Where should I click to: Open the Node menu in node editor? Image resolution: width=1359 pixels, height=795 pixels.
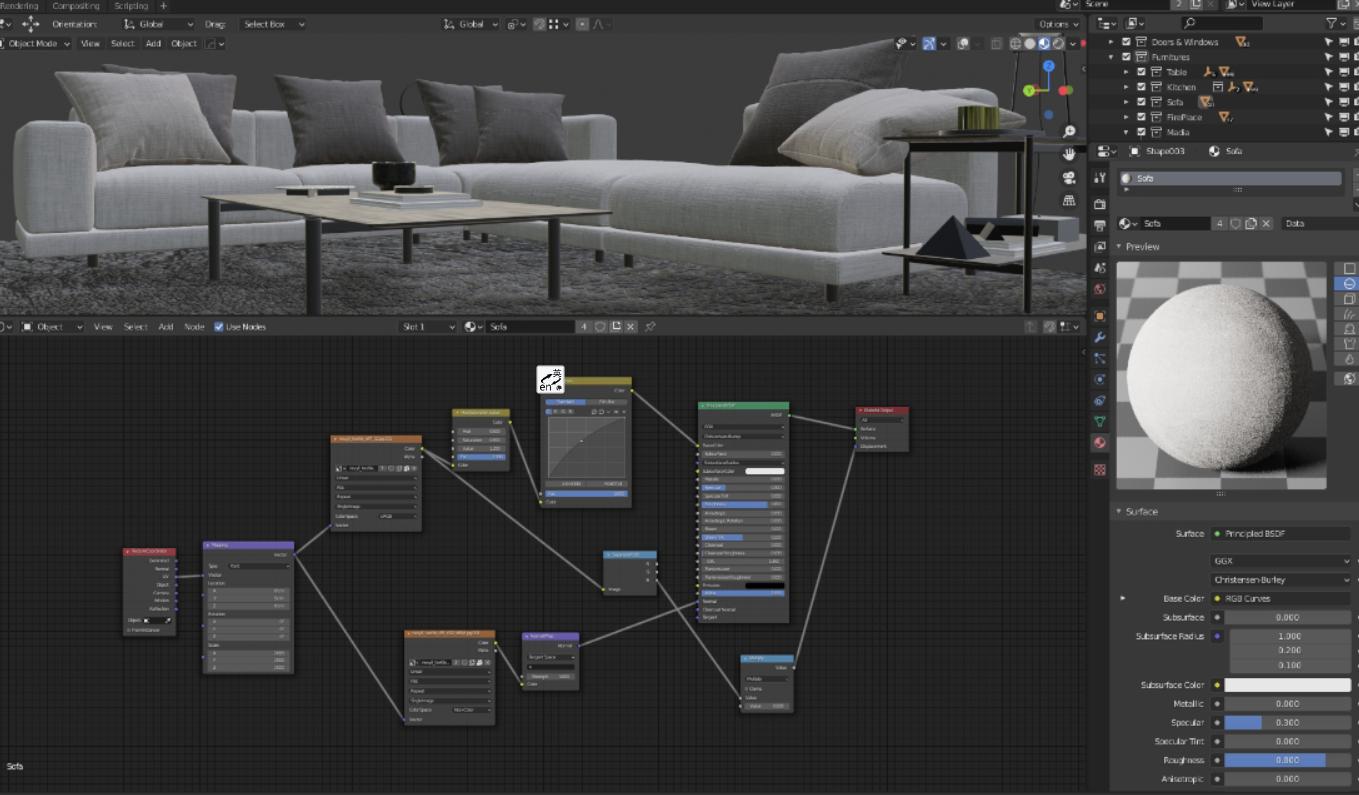click(x=194, y=327)
